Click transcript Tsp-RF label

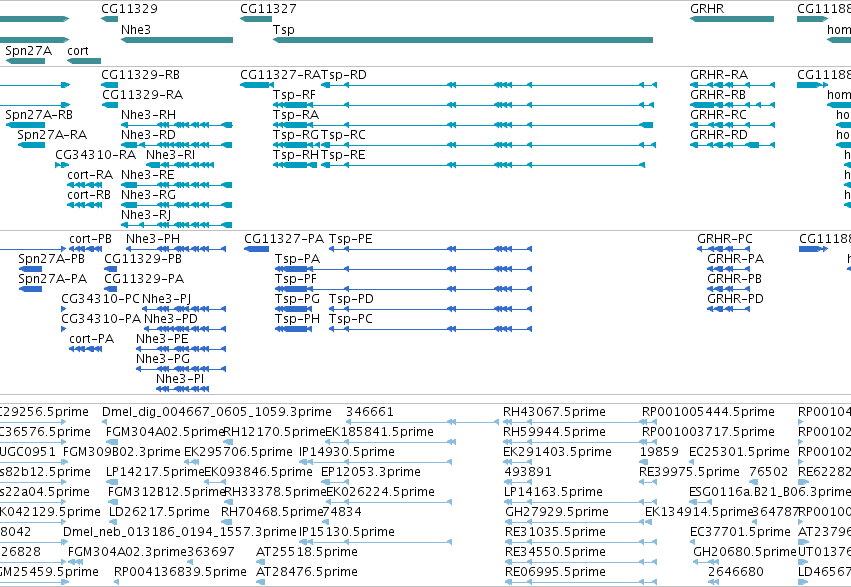[x=294, y=95]
